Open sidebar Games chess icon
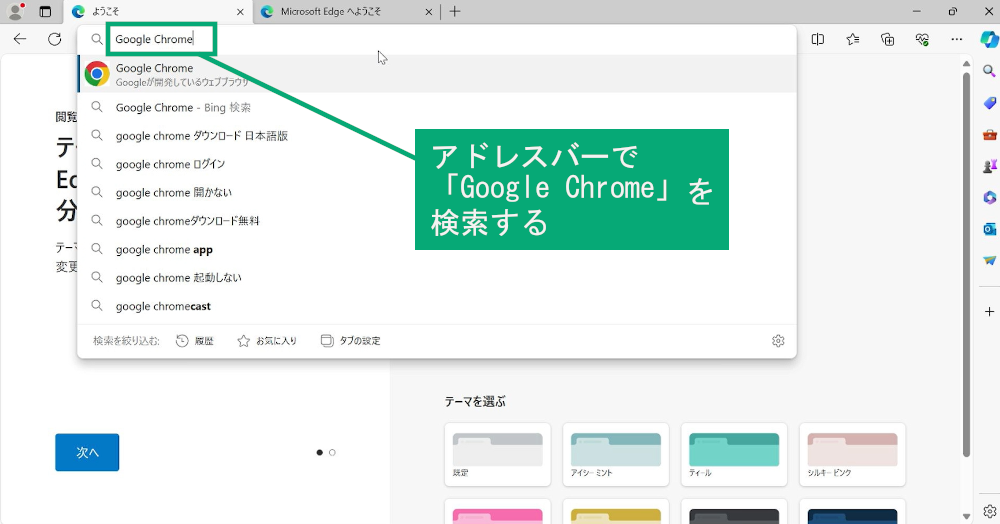Image resolution: width=1000 pixels, height=524 pixels. coord(989,166)
